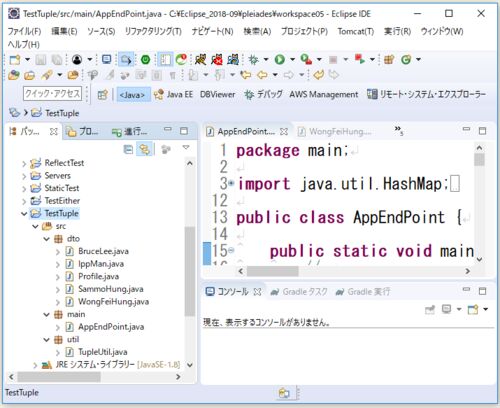Click the globe-folder icon in the second toolbar row
Viewport: 500px width, 408px height.
[14, 75]
